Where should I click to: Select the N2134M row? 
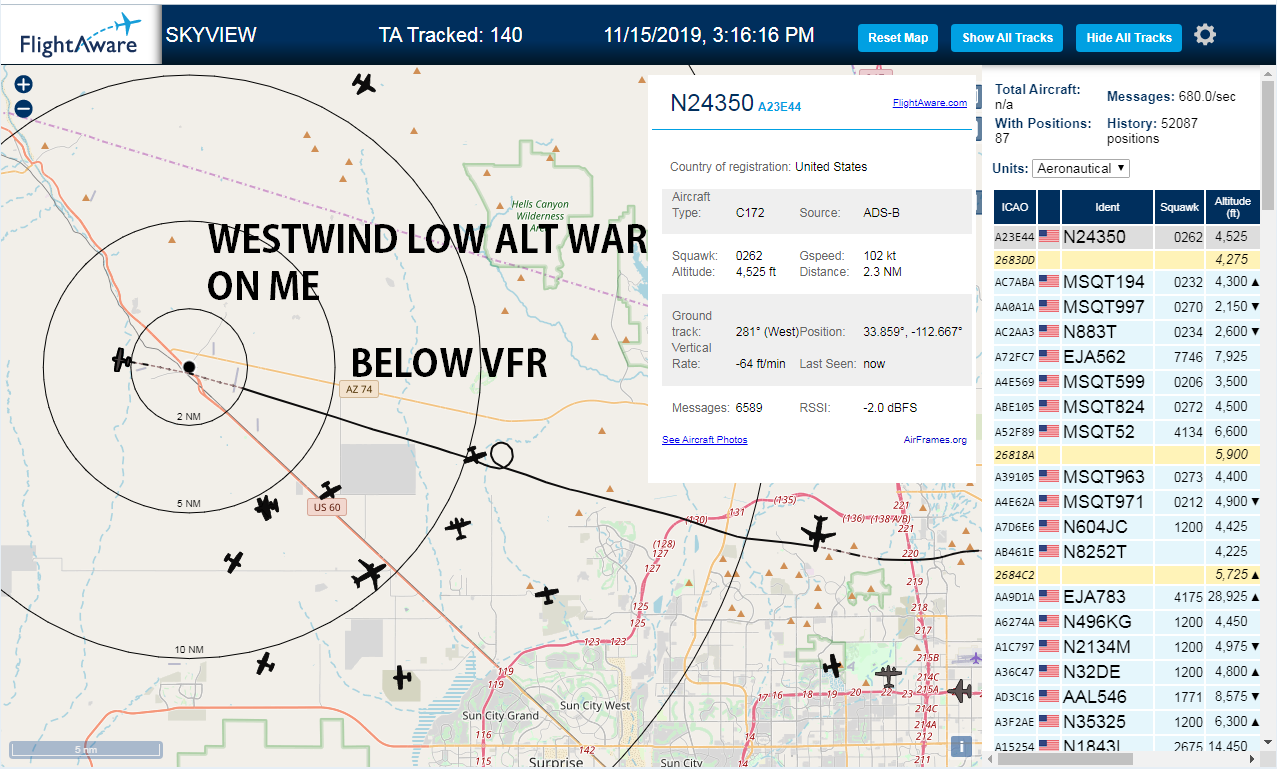1126,646
